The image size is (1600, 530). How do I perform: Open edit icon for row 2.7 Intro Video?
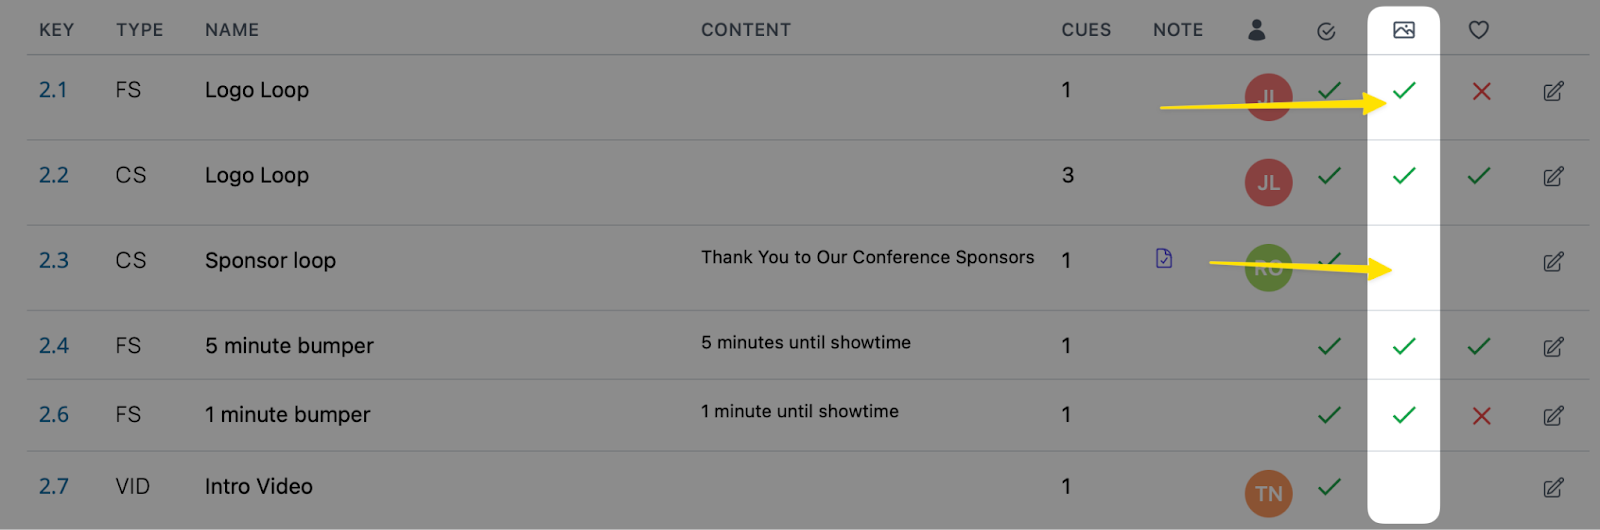tap(1553, 488)
